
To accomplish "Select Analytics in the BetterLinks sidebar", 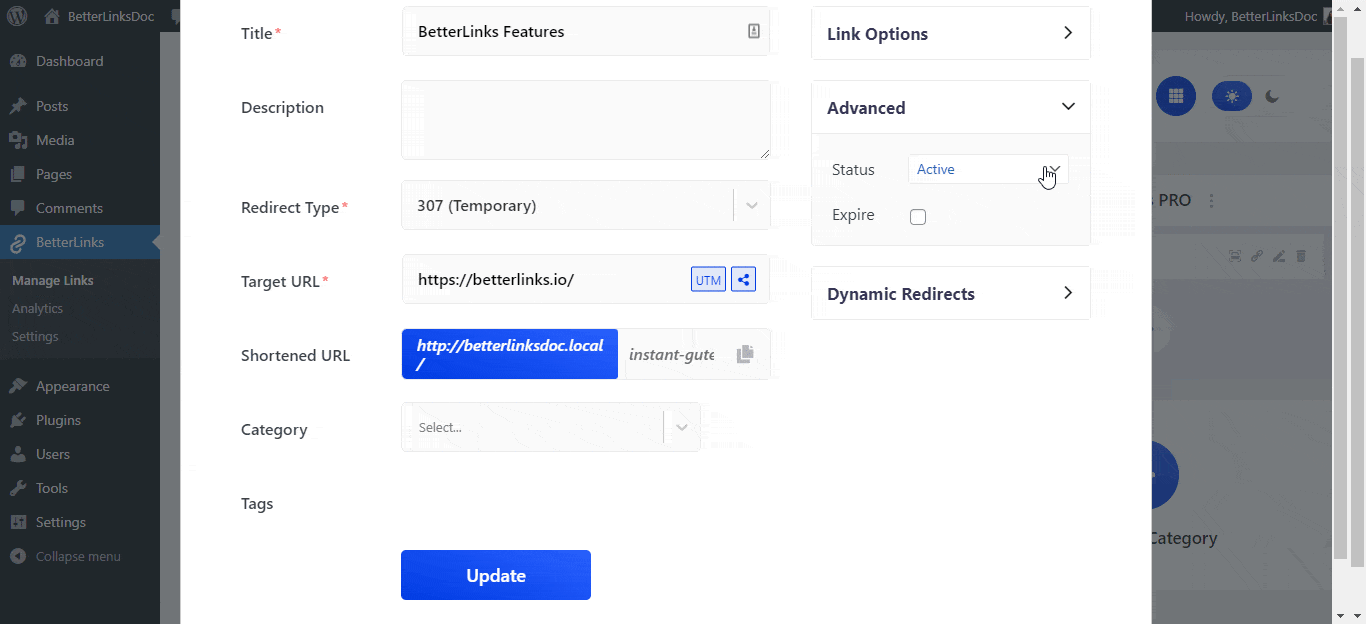I will click(x=37, y=308).
